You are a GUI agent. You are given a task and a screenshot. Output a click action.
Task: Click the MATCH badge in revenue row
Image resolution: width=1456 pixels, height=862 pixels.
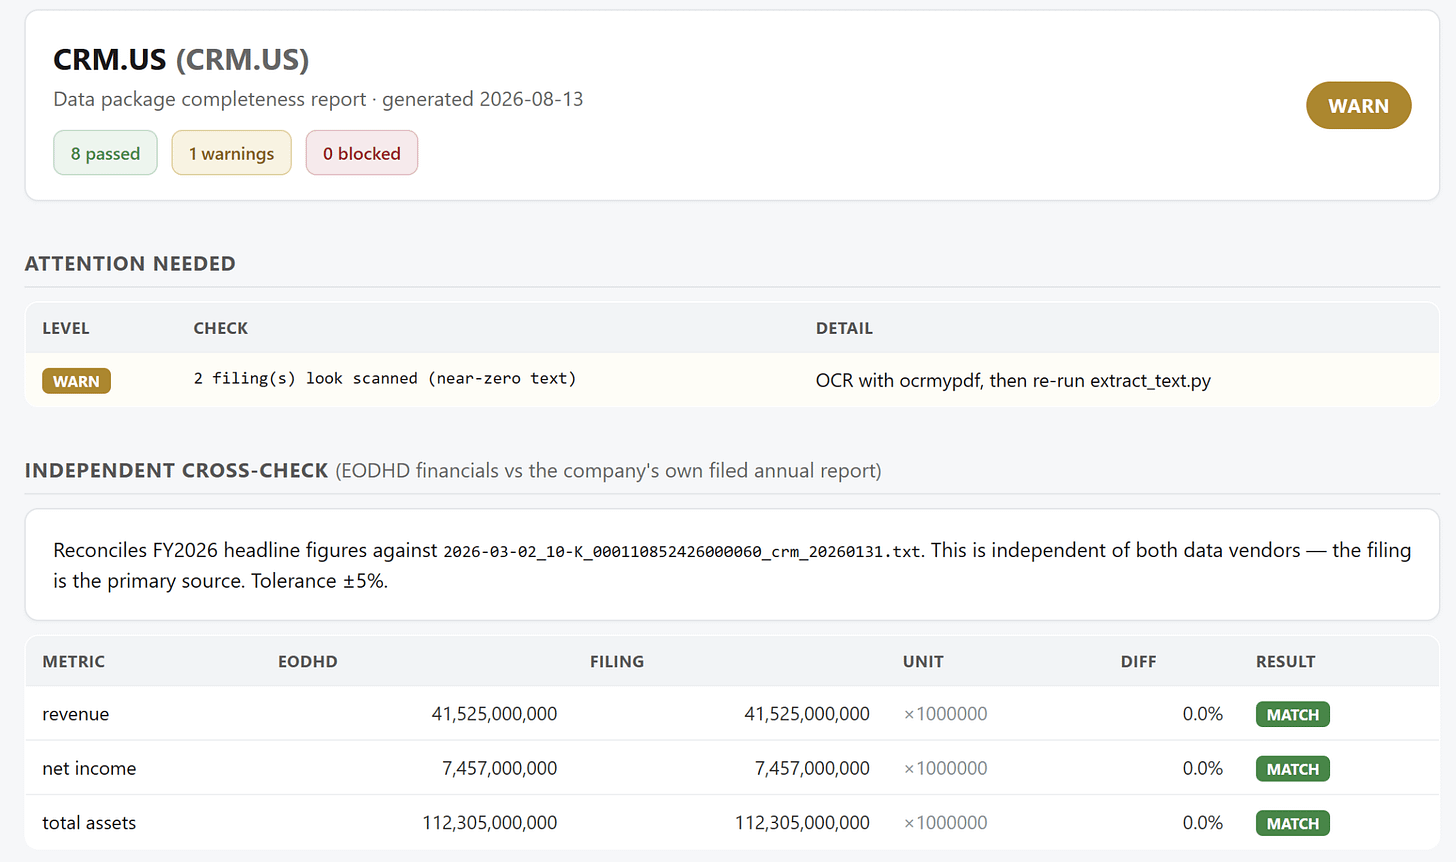1292,714
